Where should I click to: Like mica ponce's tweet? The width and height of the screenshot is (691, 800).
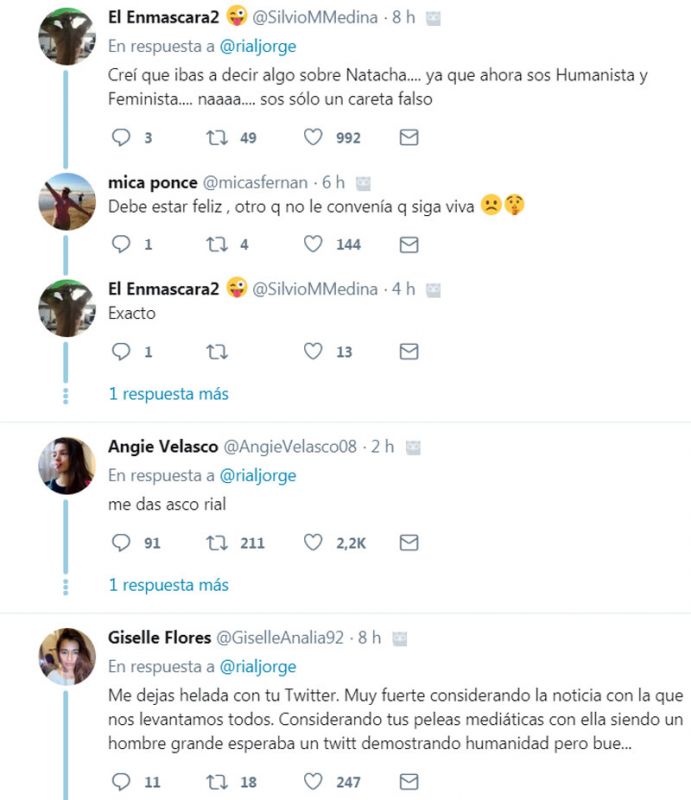coord(313,244)
